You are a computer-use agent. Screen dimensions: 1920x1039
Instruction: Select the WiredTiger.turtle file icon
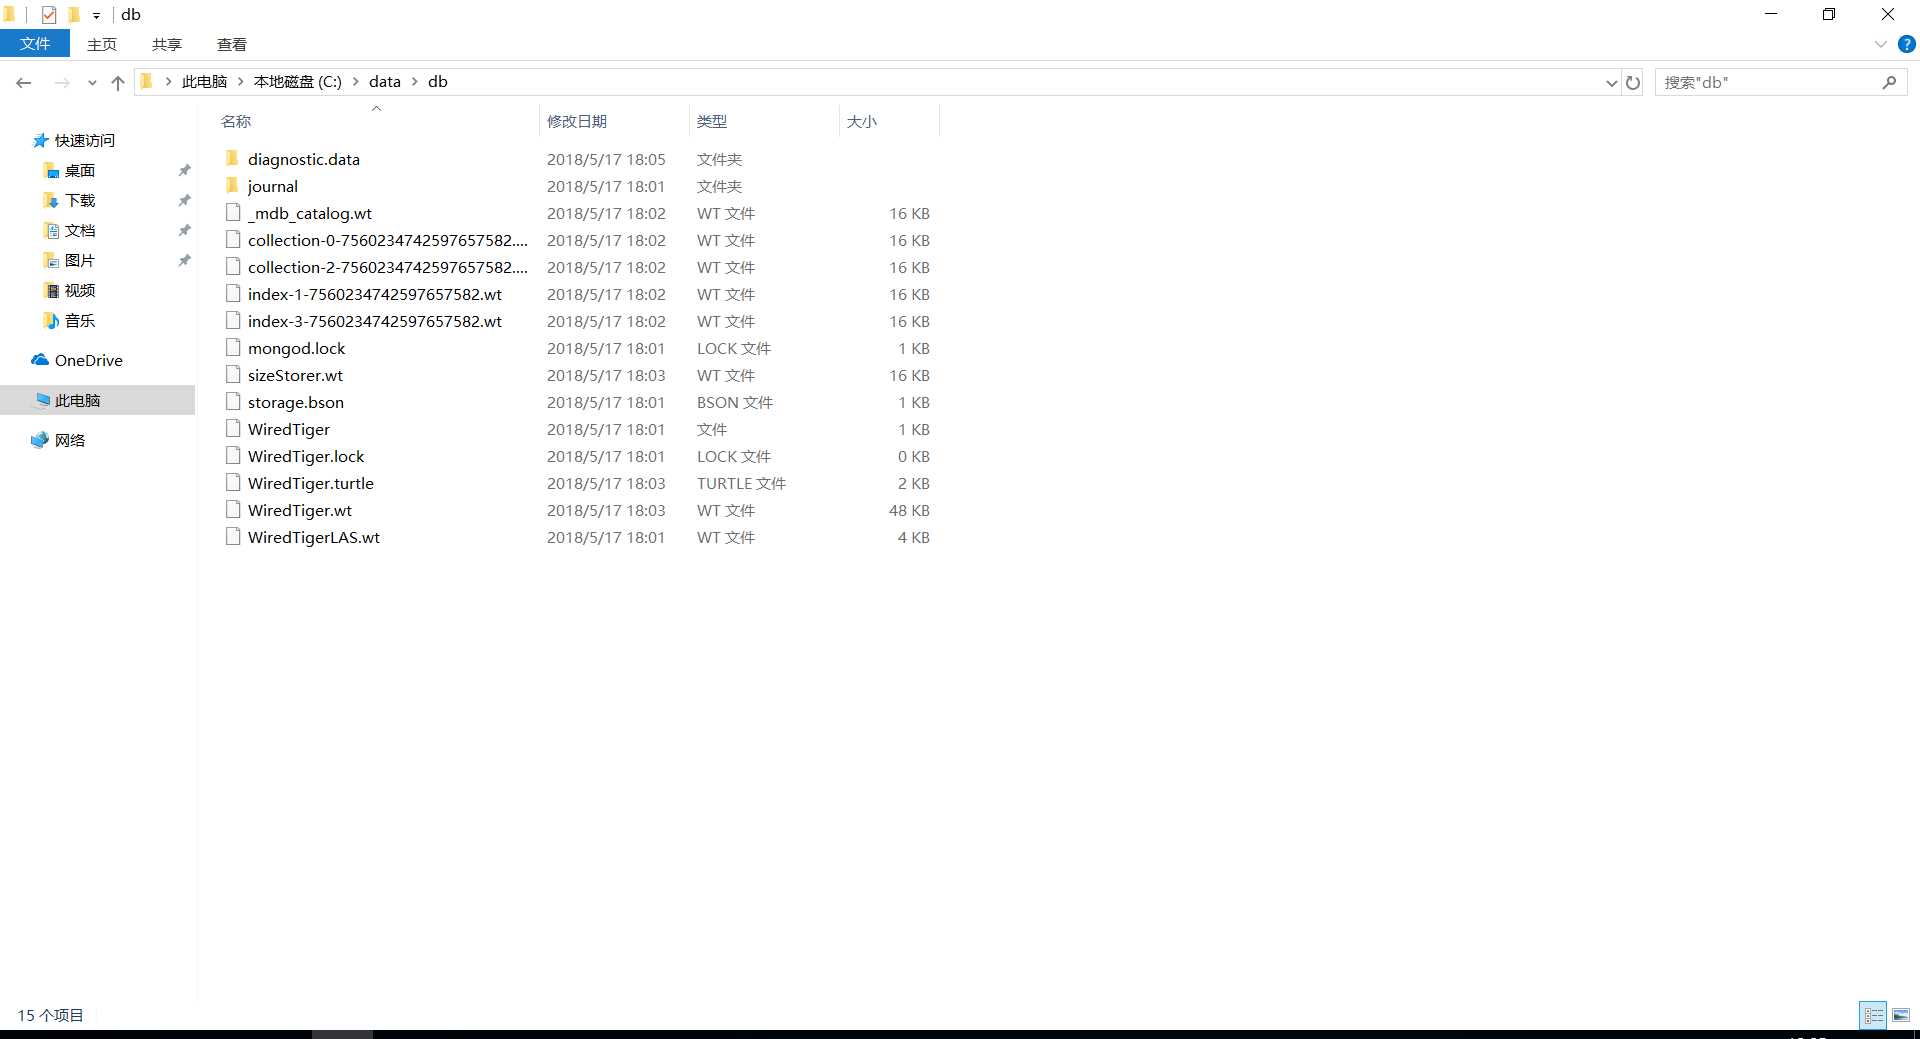233,482
